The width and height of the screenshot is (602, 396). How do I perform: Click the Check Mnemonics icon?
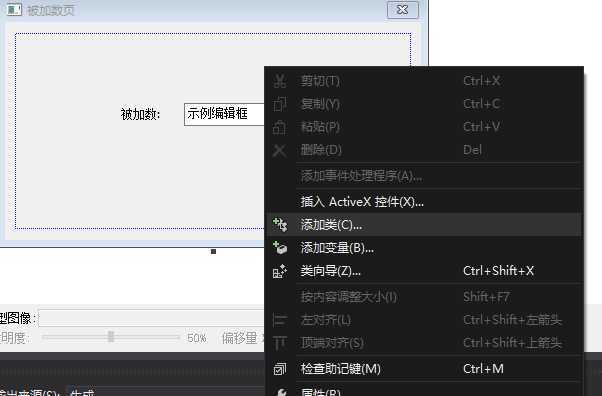(280, 369)
